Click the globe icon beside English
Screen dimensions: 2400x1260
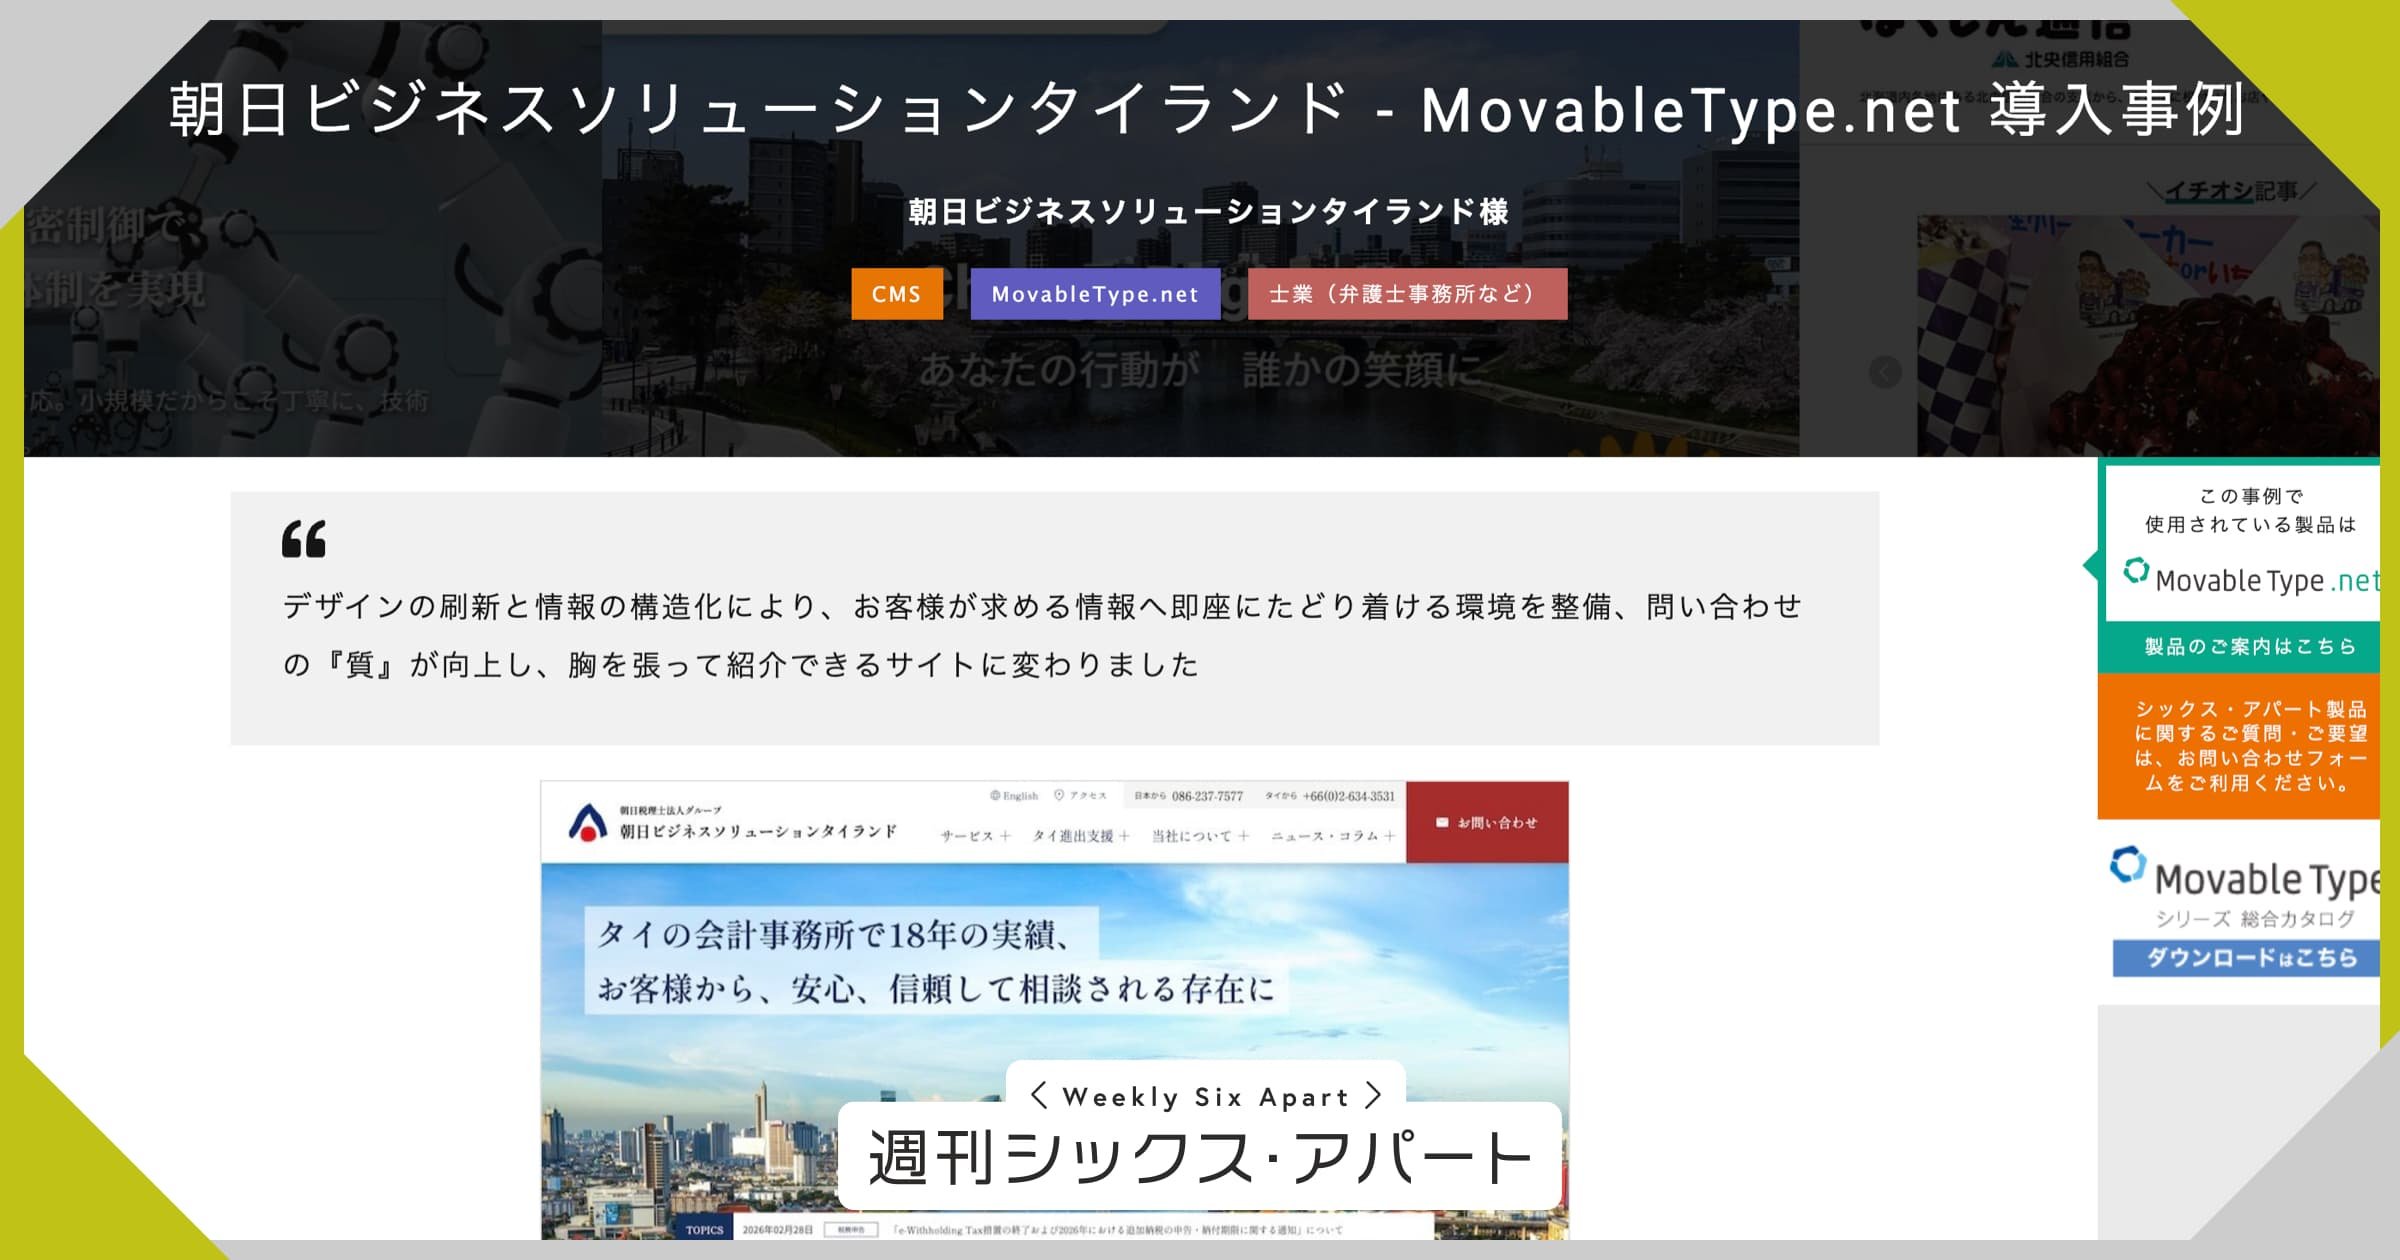(995, 796)
